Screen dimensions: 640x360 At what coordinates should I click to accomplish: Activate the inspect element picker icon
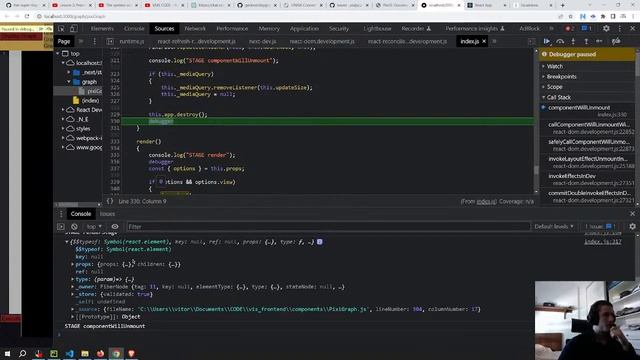[x=61, y=29]
